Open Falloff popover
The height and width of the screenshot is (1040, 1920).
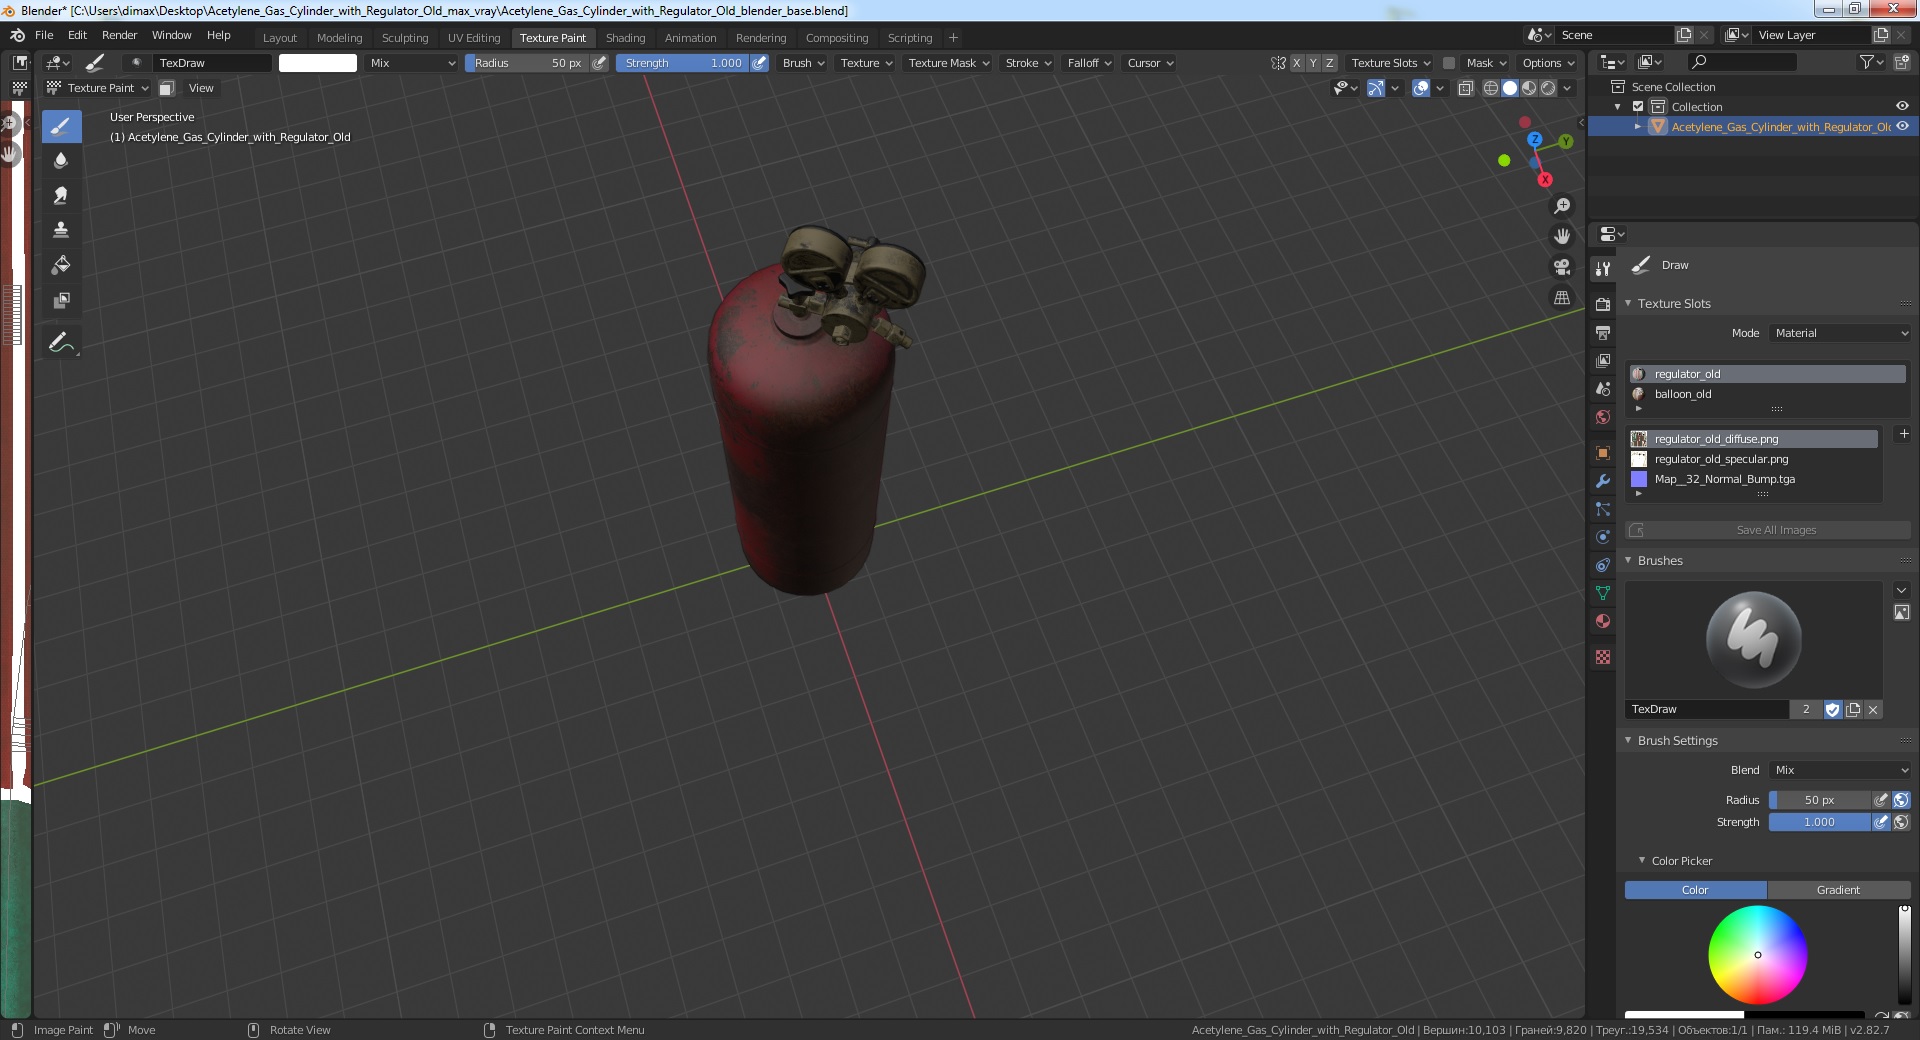coord(1089,63)
